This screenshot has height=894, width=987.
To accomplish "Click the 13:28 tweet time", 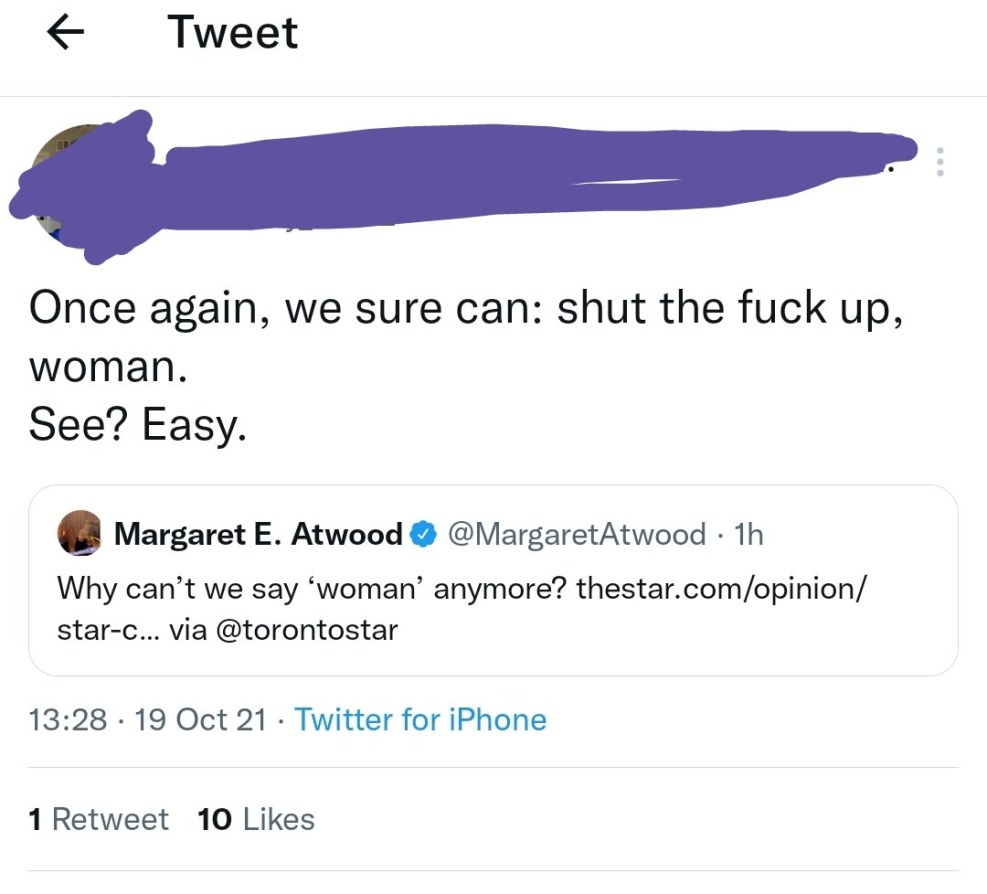I will [x=67, y=720].
